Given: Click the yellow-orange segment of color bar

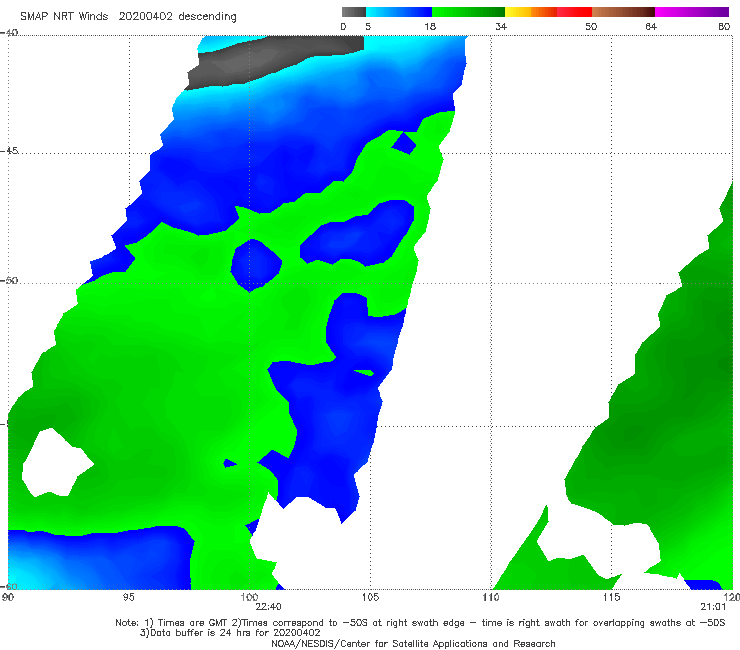Looking at the screenshot, I should click(531, 12).
